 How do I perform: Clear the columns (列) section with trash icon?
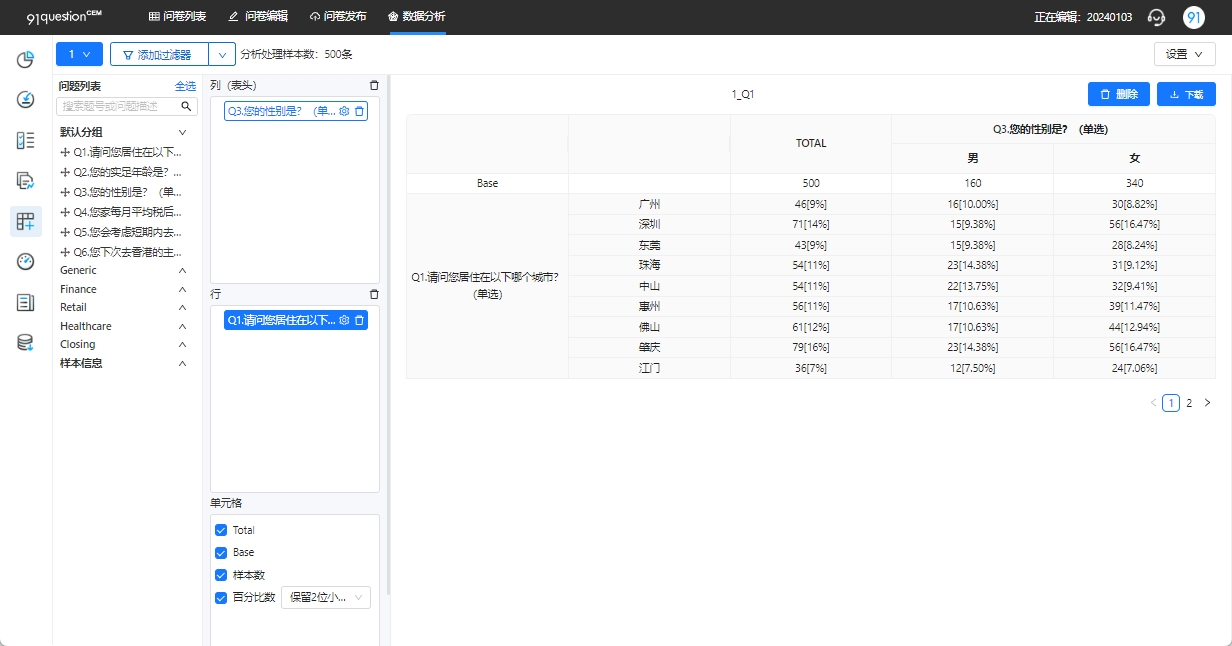374,86
